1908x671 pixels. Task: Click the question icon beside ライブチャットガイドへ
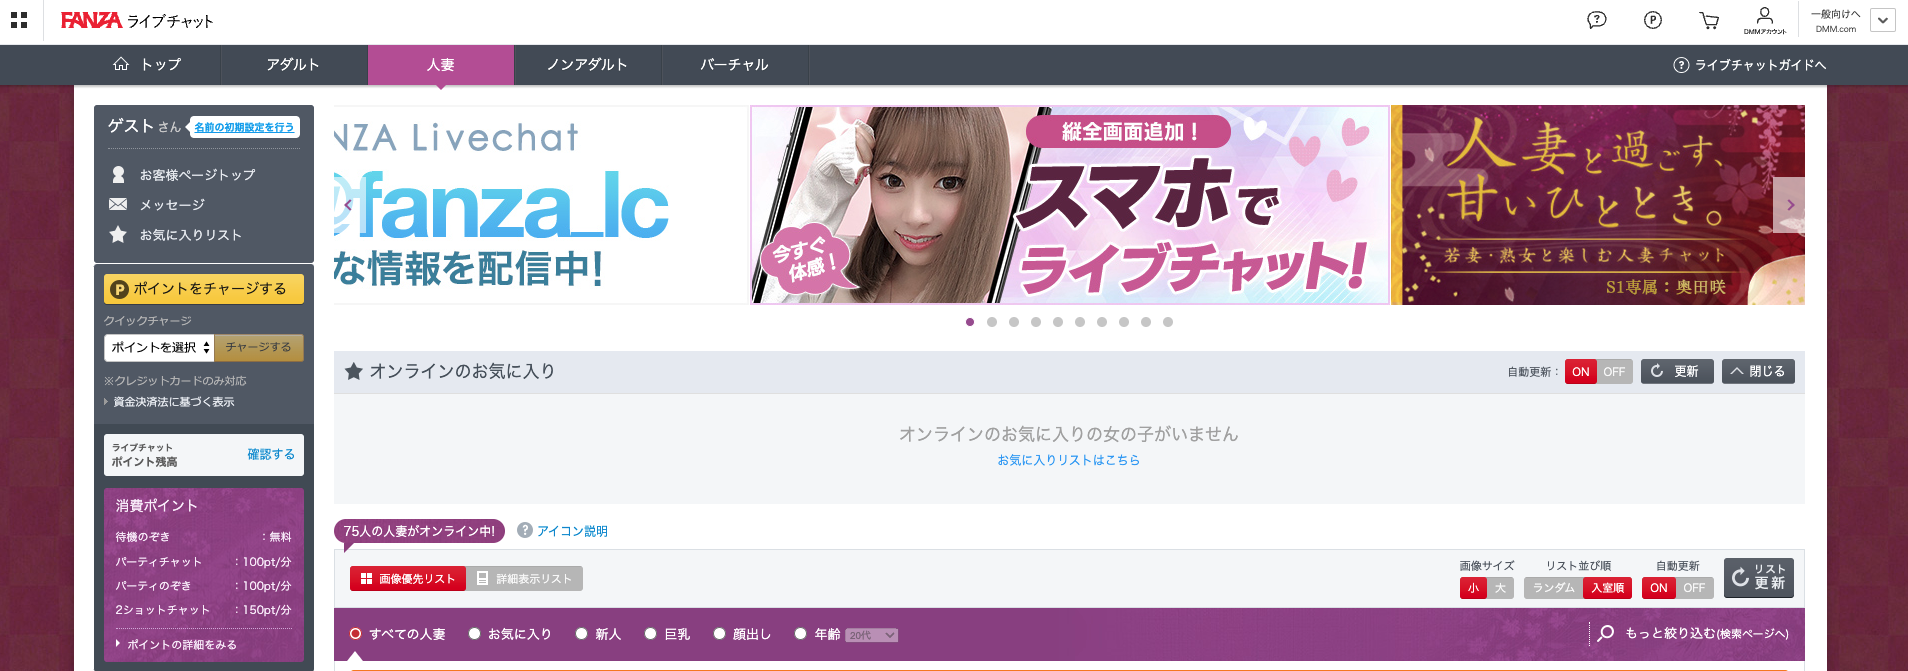(1681, 65)
